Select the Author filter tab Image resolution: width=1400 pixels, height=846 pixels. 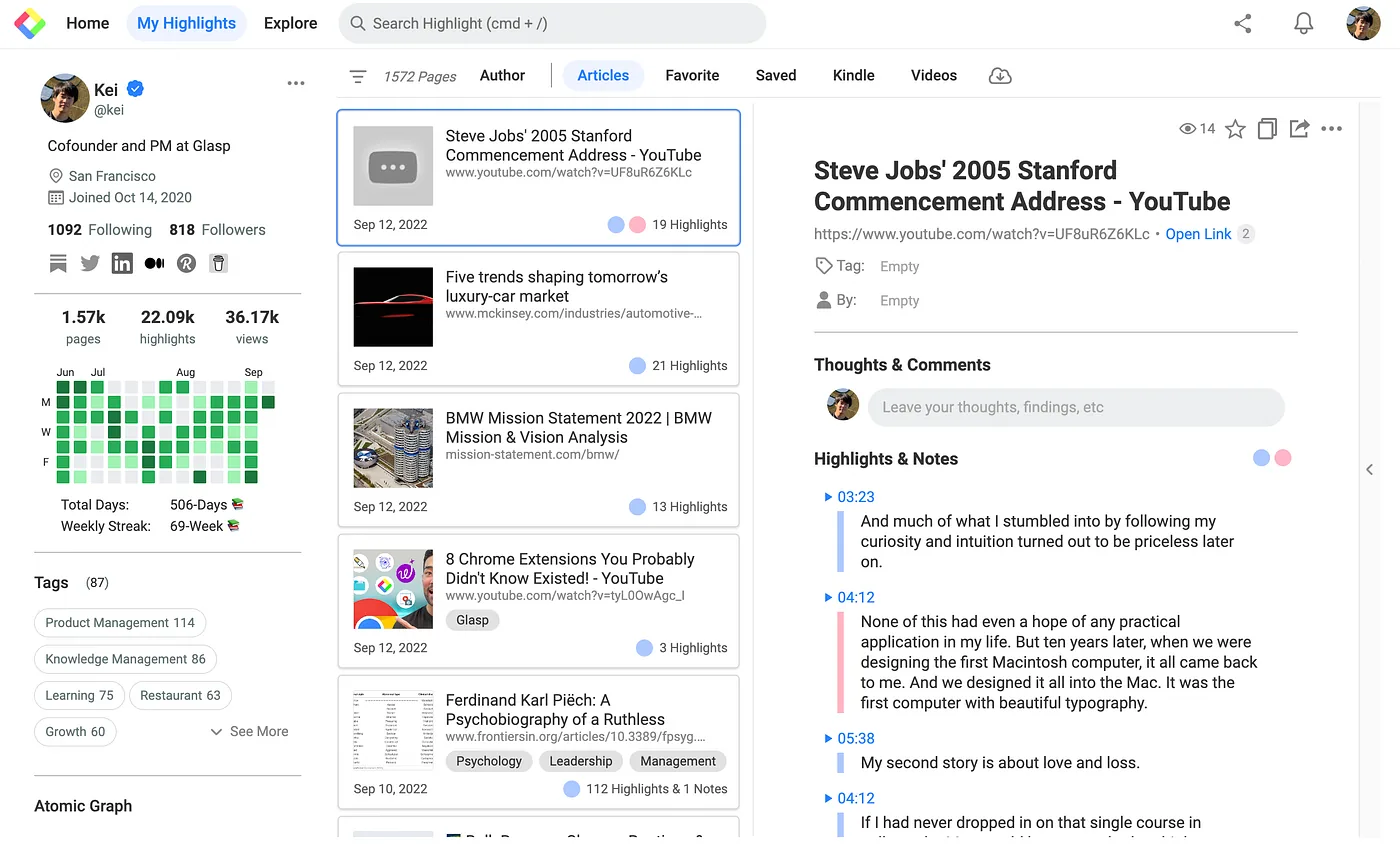coord(502,75)
